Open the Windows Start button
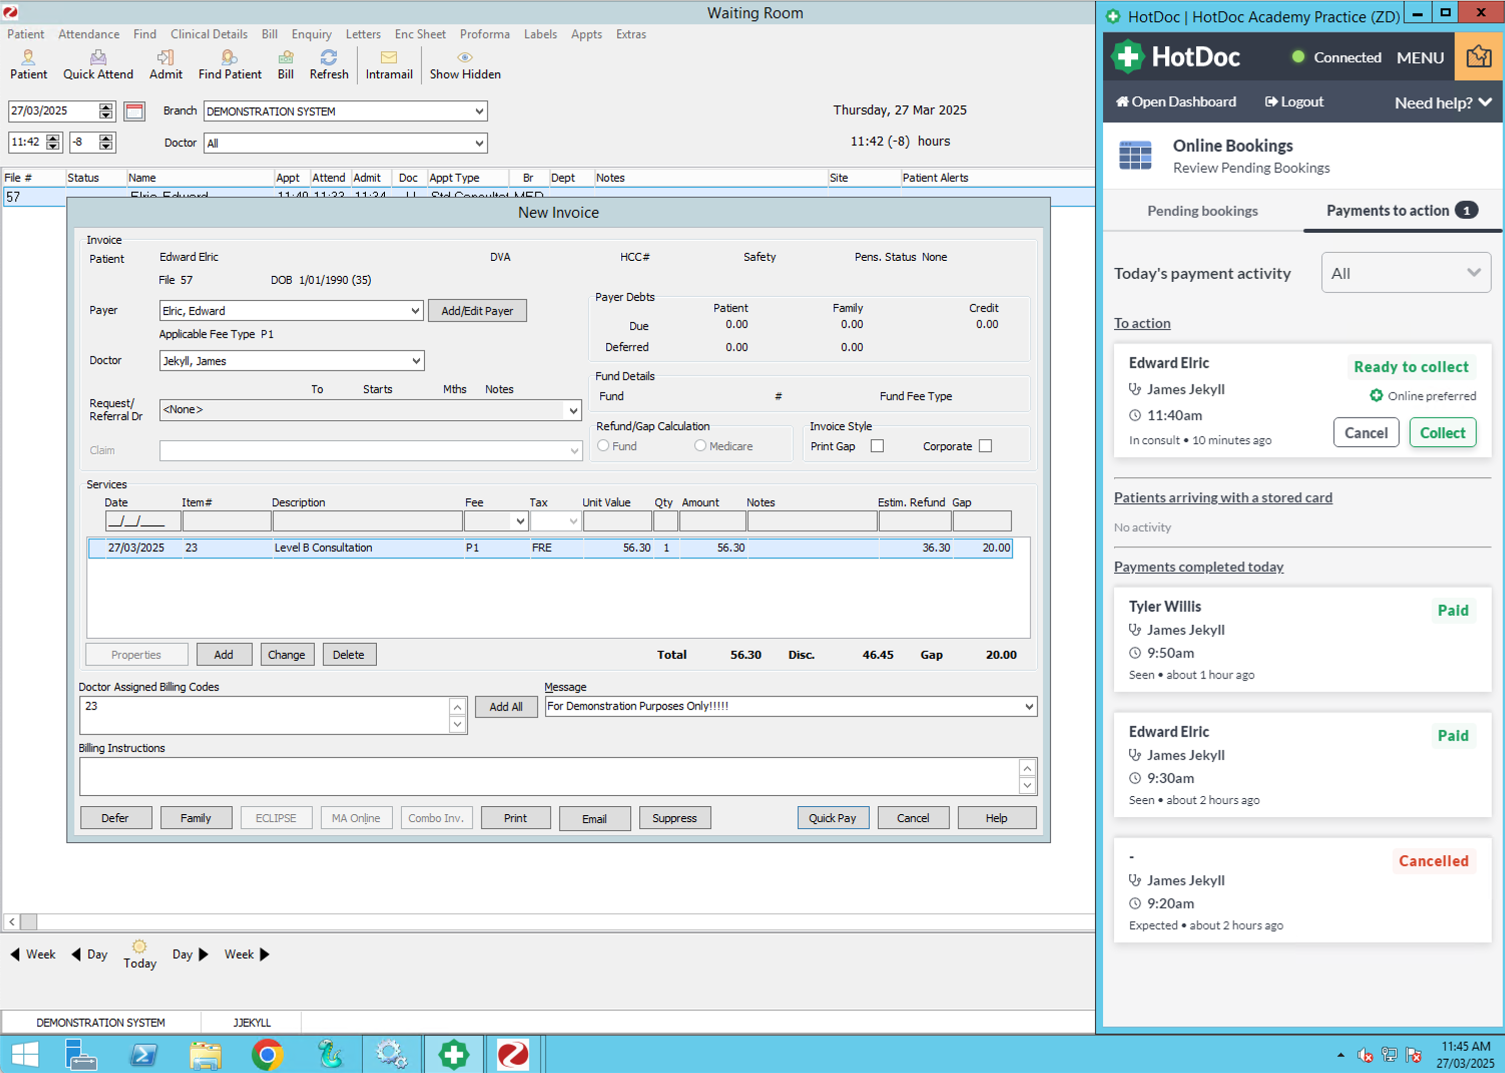Viewport: 1505px width, 1073px height. (25, 1055)
